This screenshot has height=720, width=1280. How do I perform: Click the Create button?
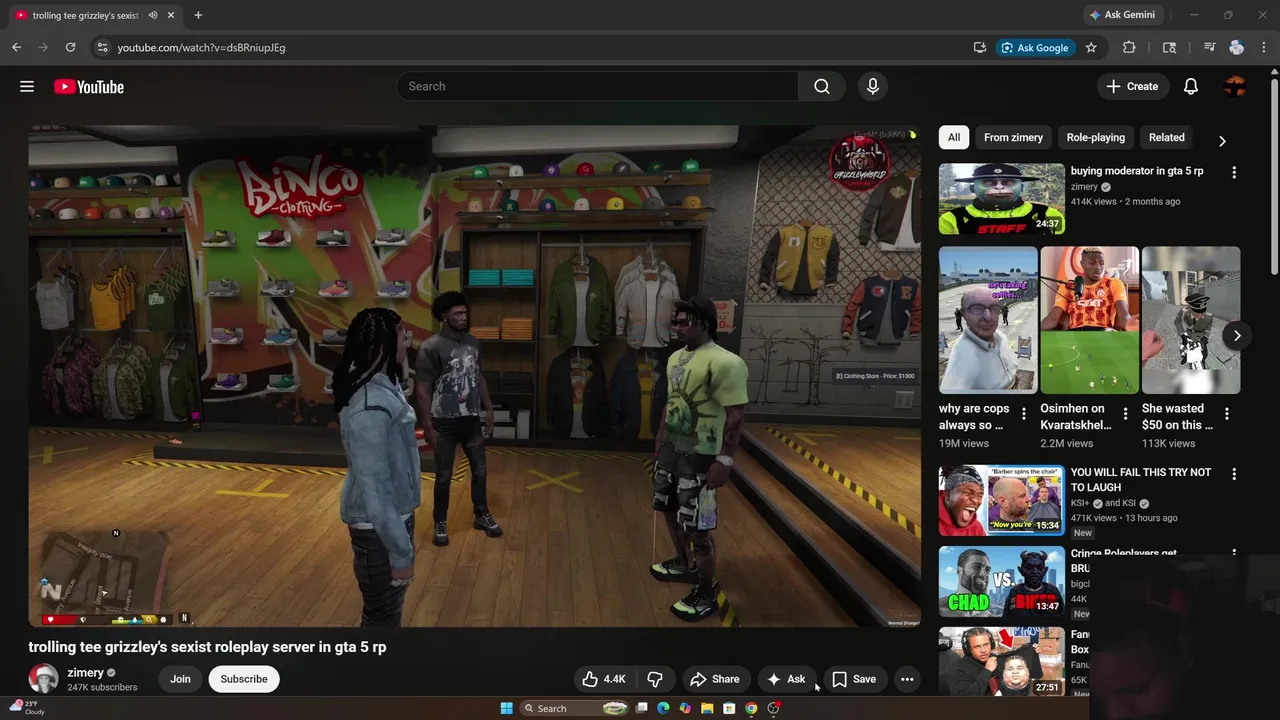coord(1133,87)
